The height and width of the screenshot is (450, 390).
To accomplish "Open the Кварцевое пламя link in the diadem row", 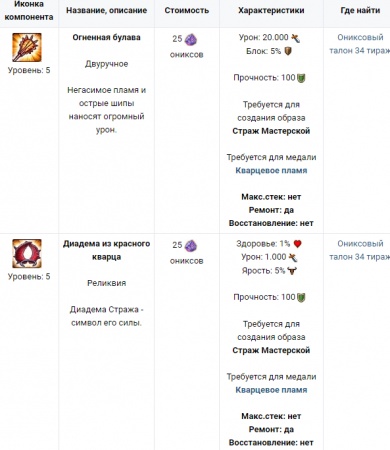I will click(x=271, y=390).
